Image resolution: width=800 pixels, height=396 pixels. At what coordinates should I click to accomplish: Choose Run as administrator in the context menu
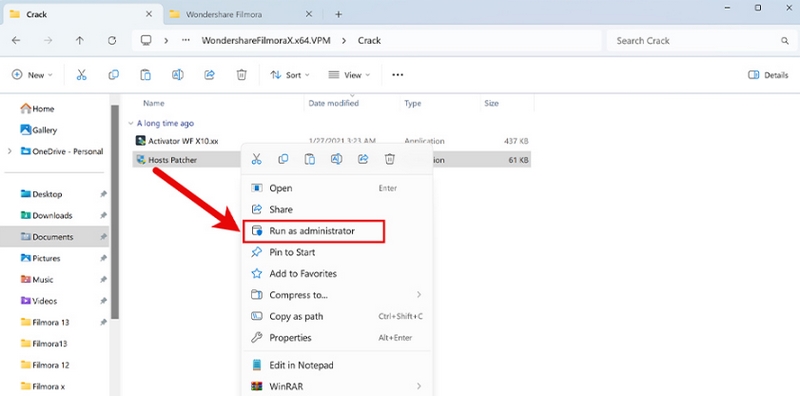(313, 231)
